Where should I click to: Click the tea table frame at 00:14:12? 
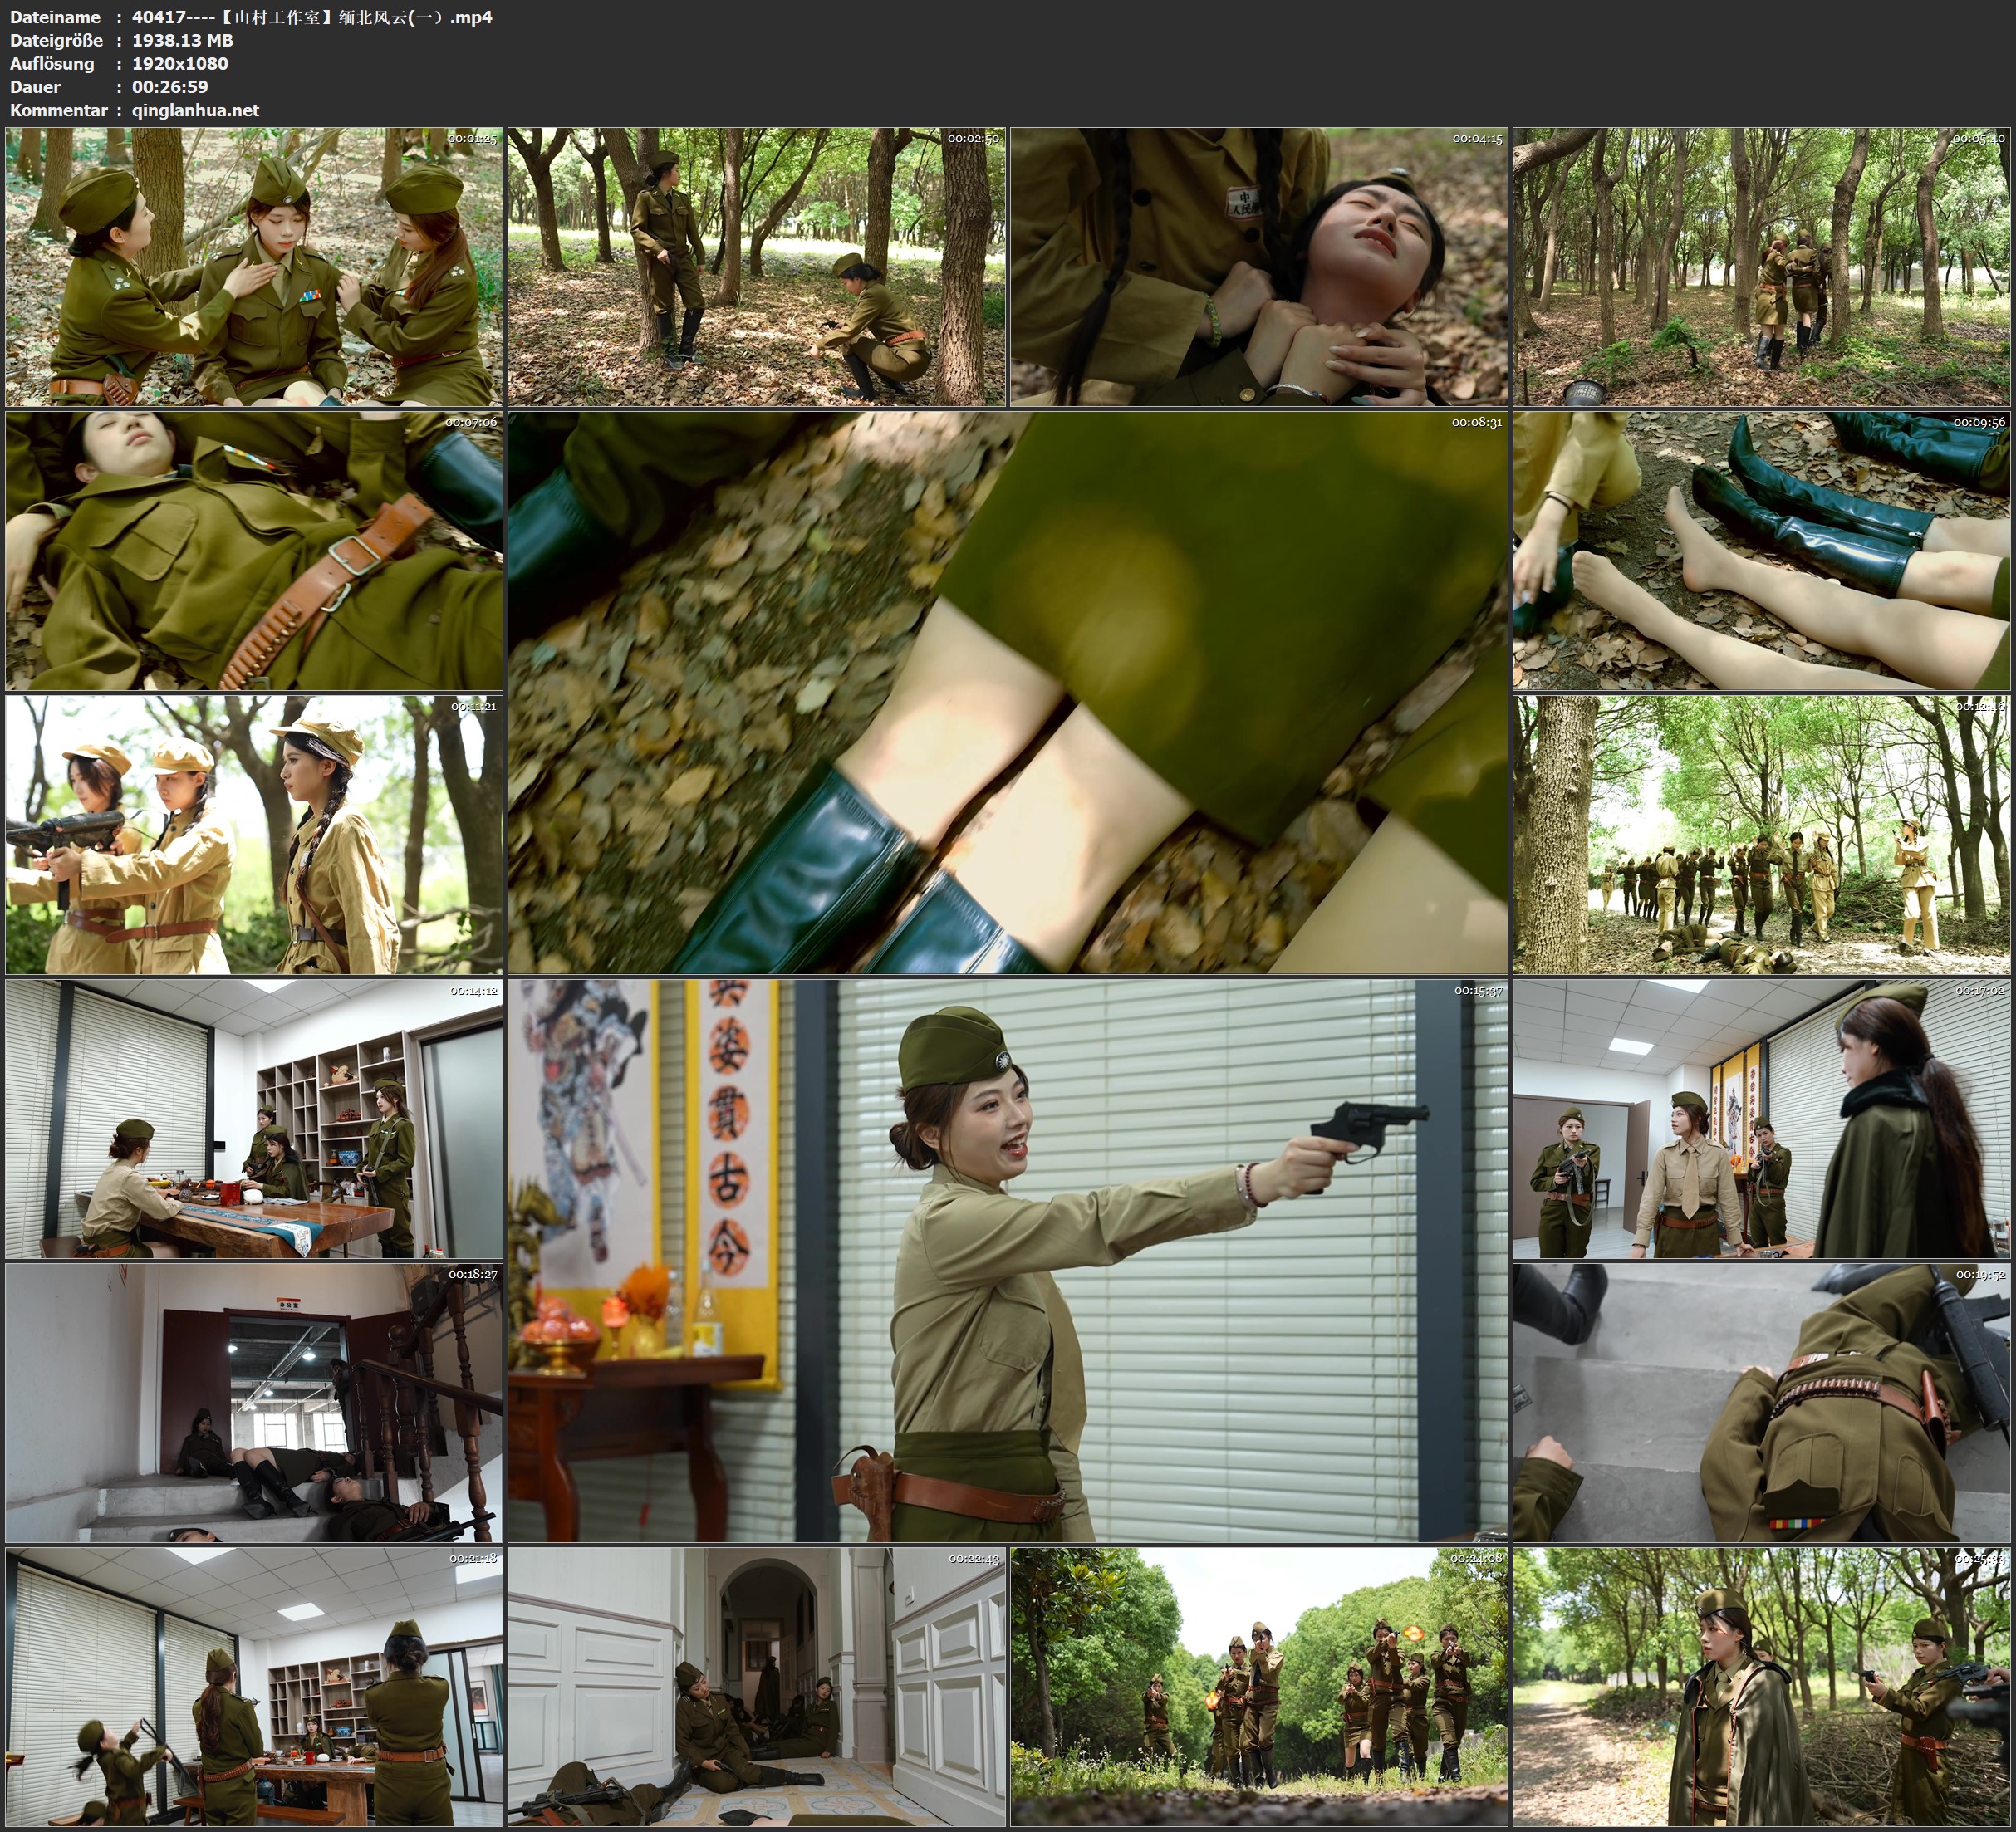click(254, 1118)
